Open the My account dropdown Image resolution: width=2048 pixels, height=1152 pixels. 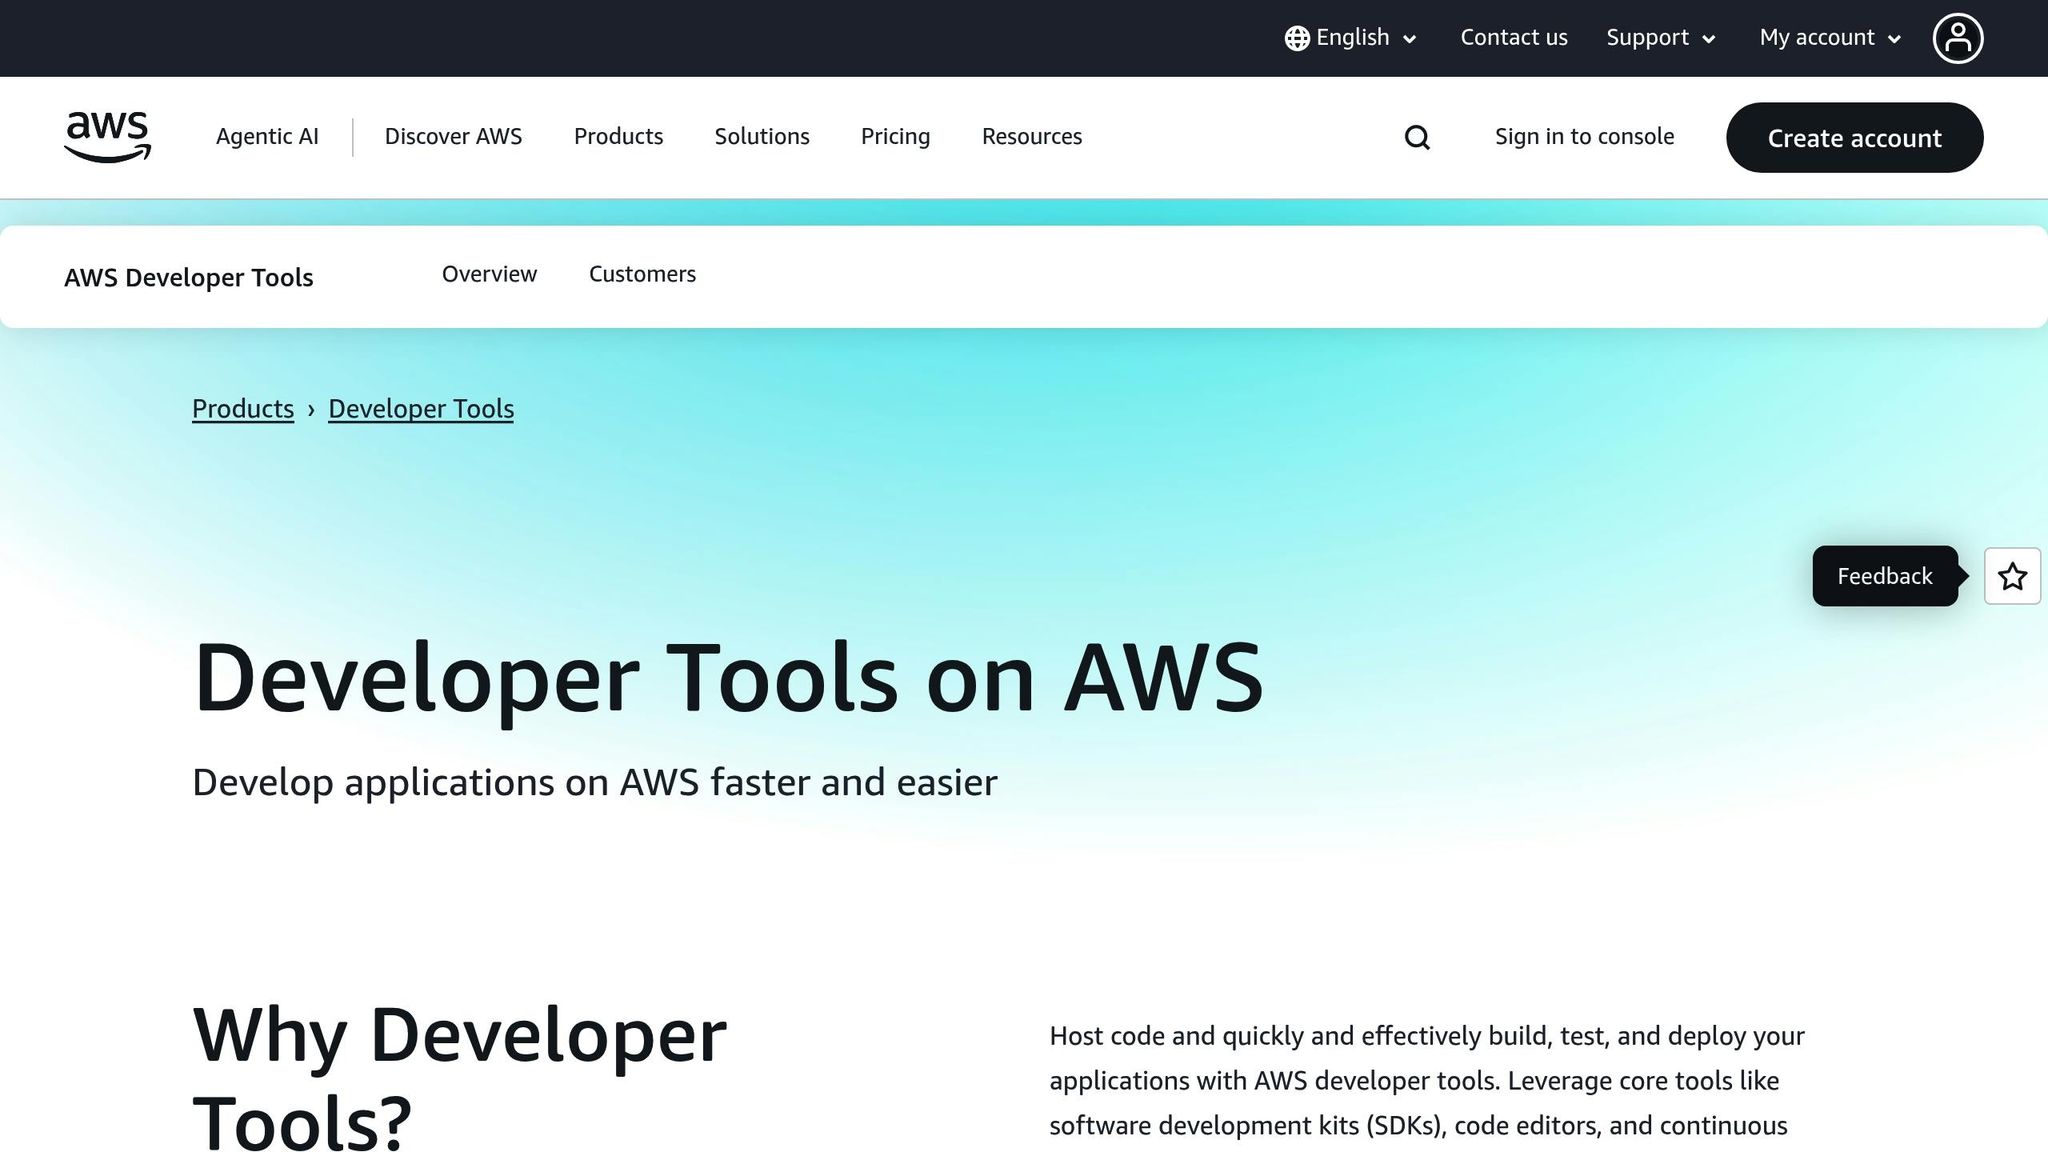[x=1830, y=38]
